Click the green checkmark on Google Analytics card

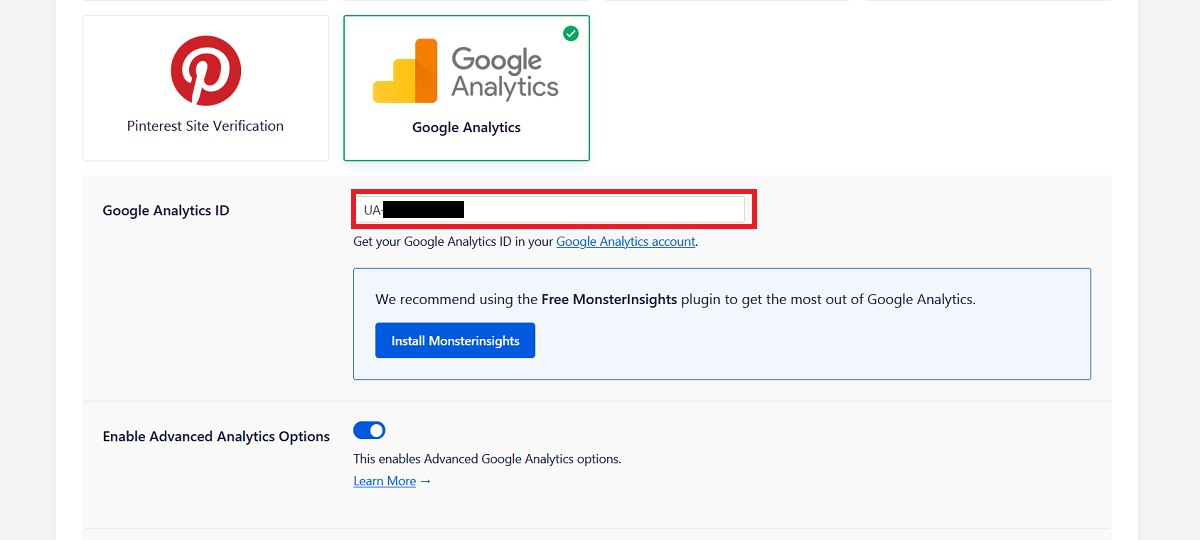coord(571,34)
